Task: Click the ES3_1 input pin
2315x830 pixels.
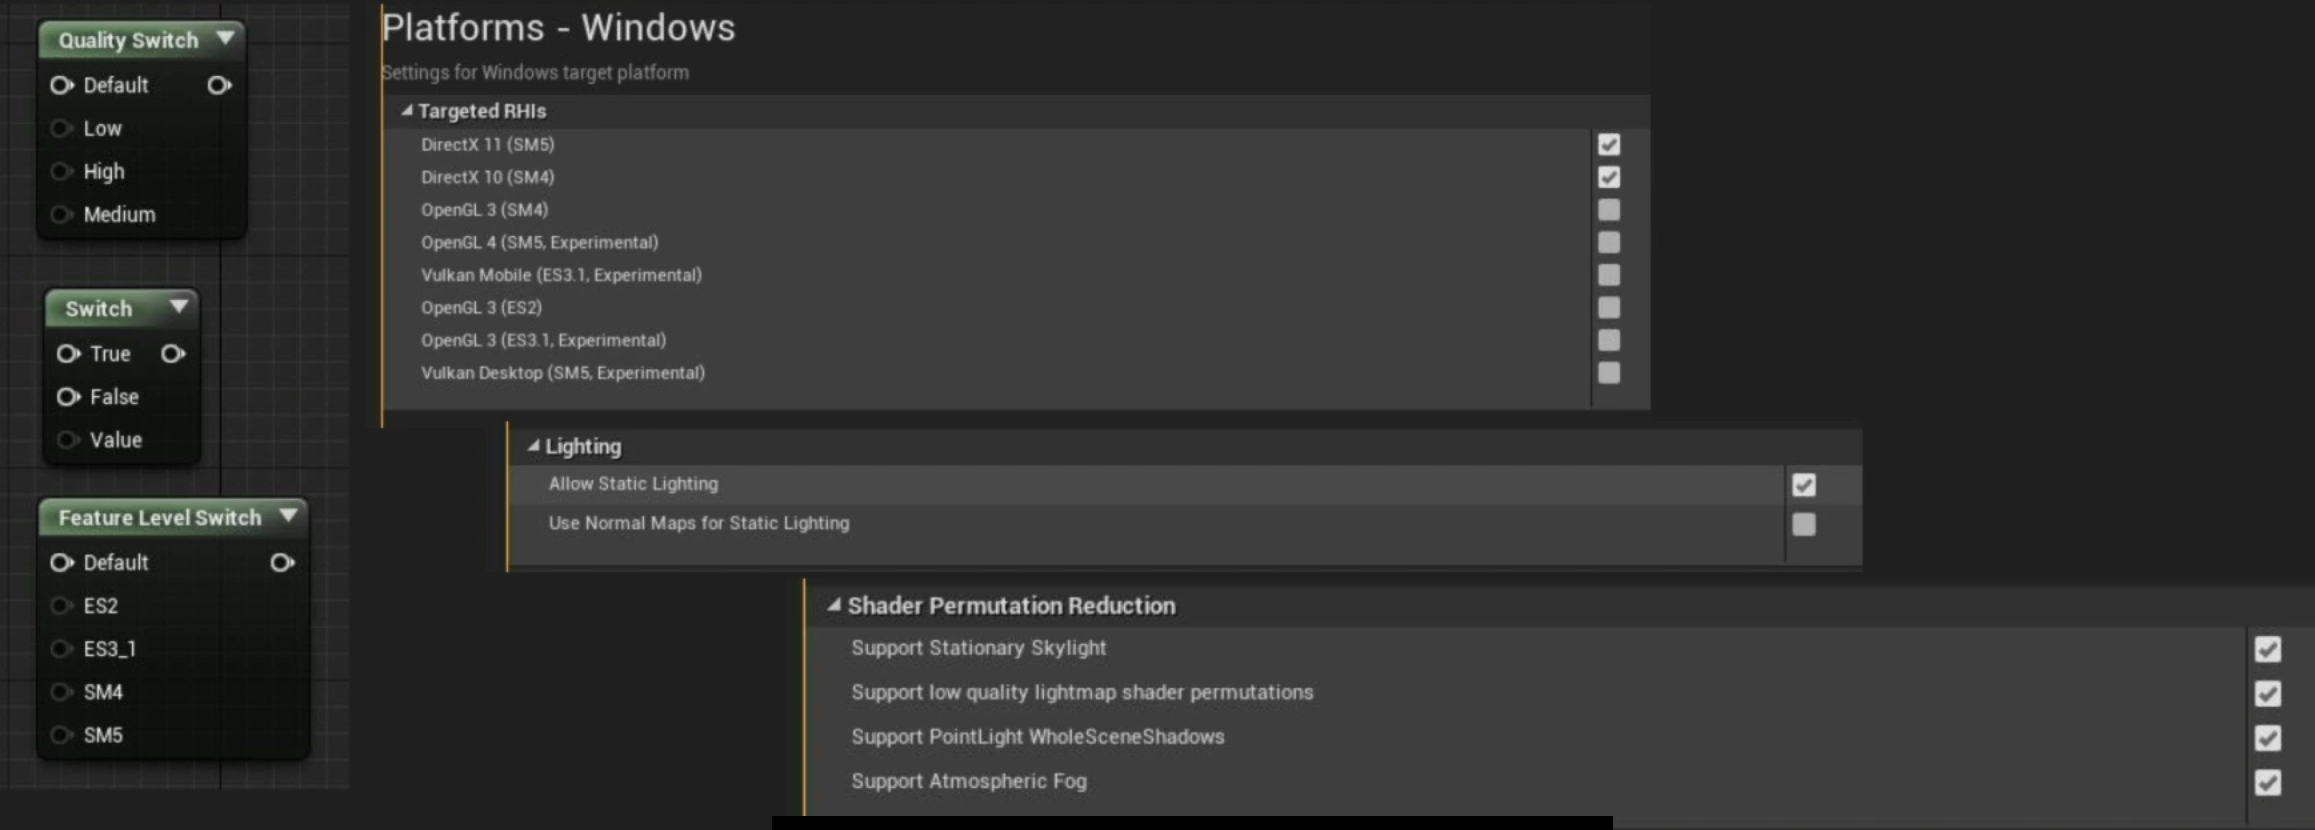Action: (x=62, y=650)
